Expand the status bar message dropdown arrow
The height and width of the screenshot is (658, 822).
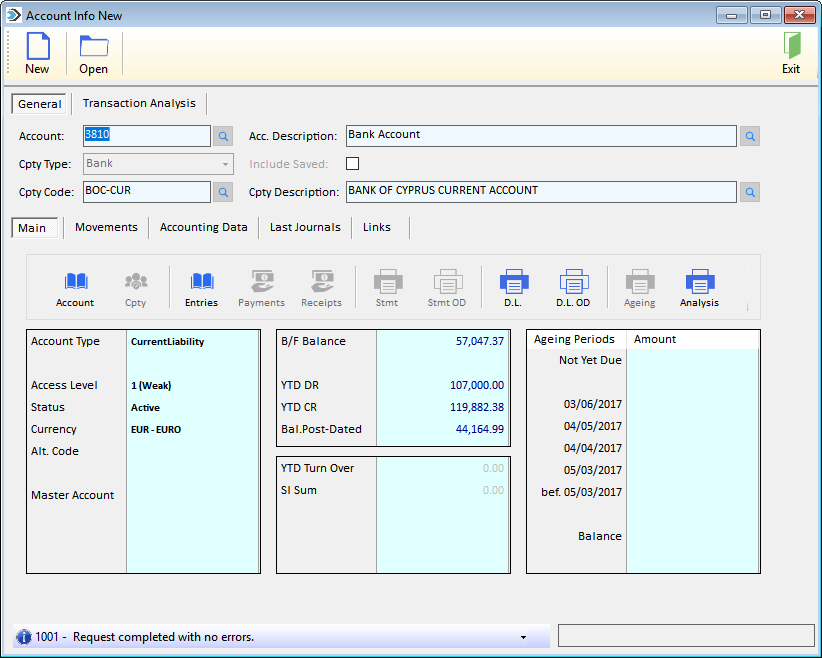tap(523, 637)
